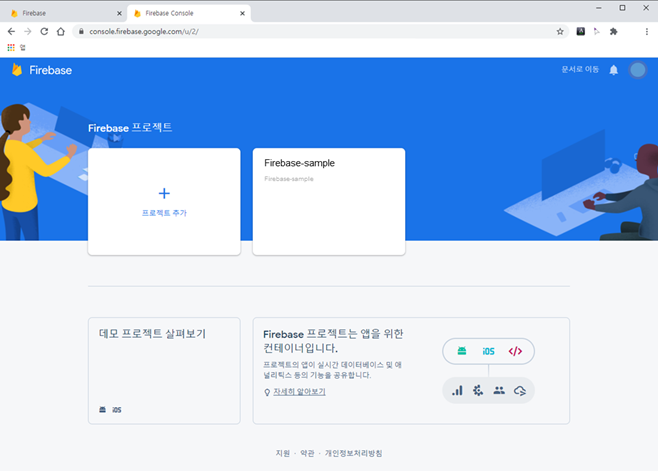The image size is (658, 471).
Task: Click the green Android icon in diagram
Action: [462, 351]
